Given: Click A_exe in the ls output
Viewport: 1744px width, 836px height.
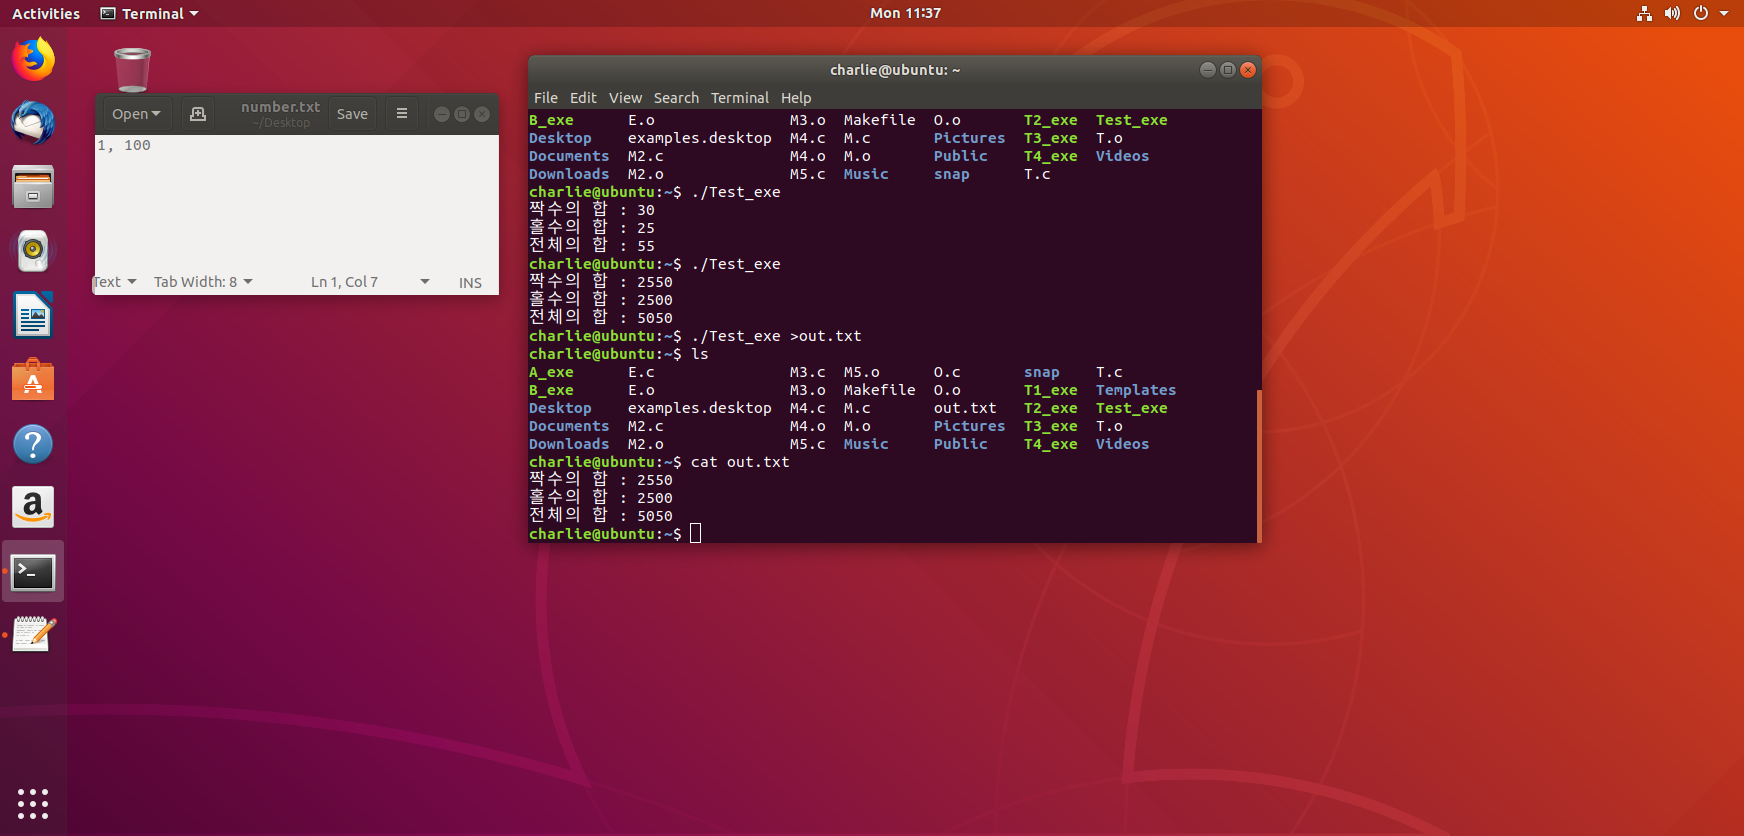Looking at the screenshot, I should click(551, 372).
